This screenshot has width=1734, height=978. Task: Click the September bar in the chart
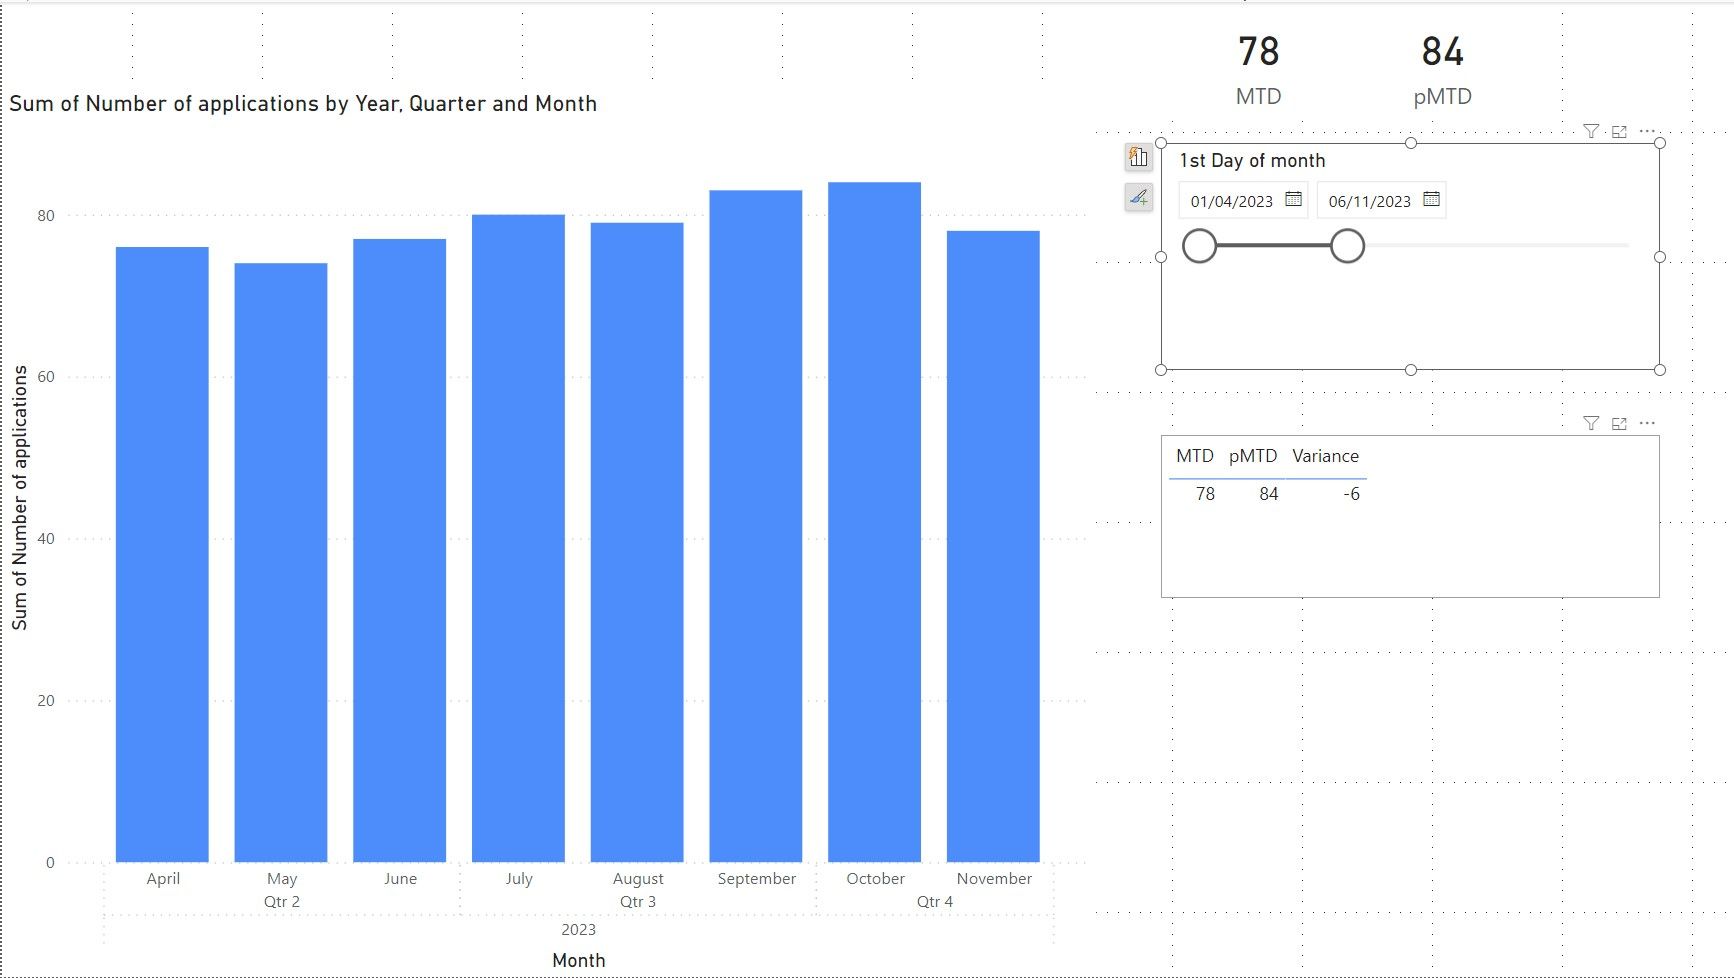tap(756, 526)
